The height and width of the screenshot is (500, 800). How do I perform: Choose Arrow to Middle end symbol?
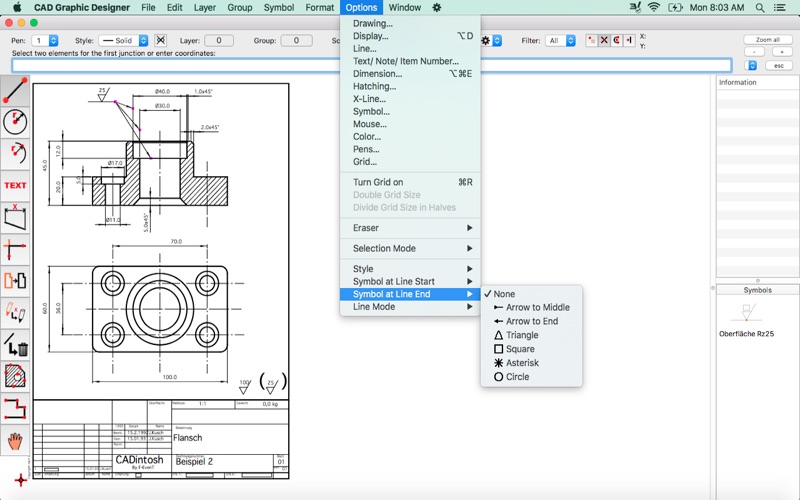pos(531,307)
